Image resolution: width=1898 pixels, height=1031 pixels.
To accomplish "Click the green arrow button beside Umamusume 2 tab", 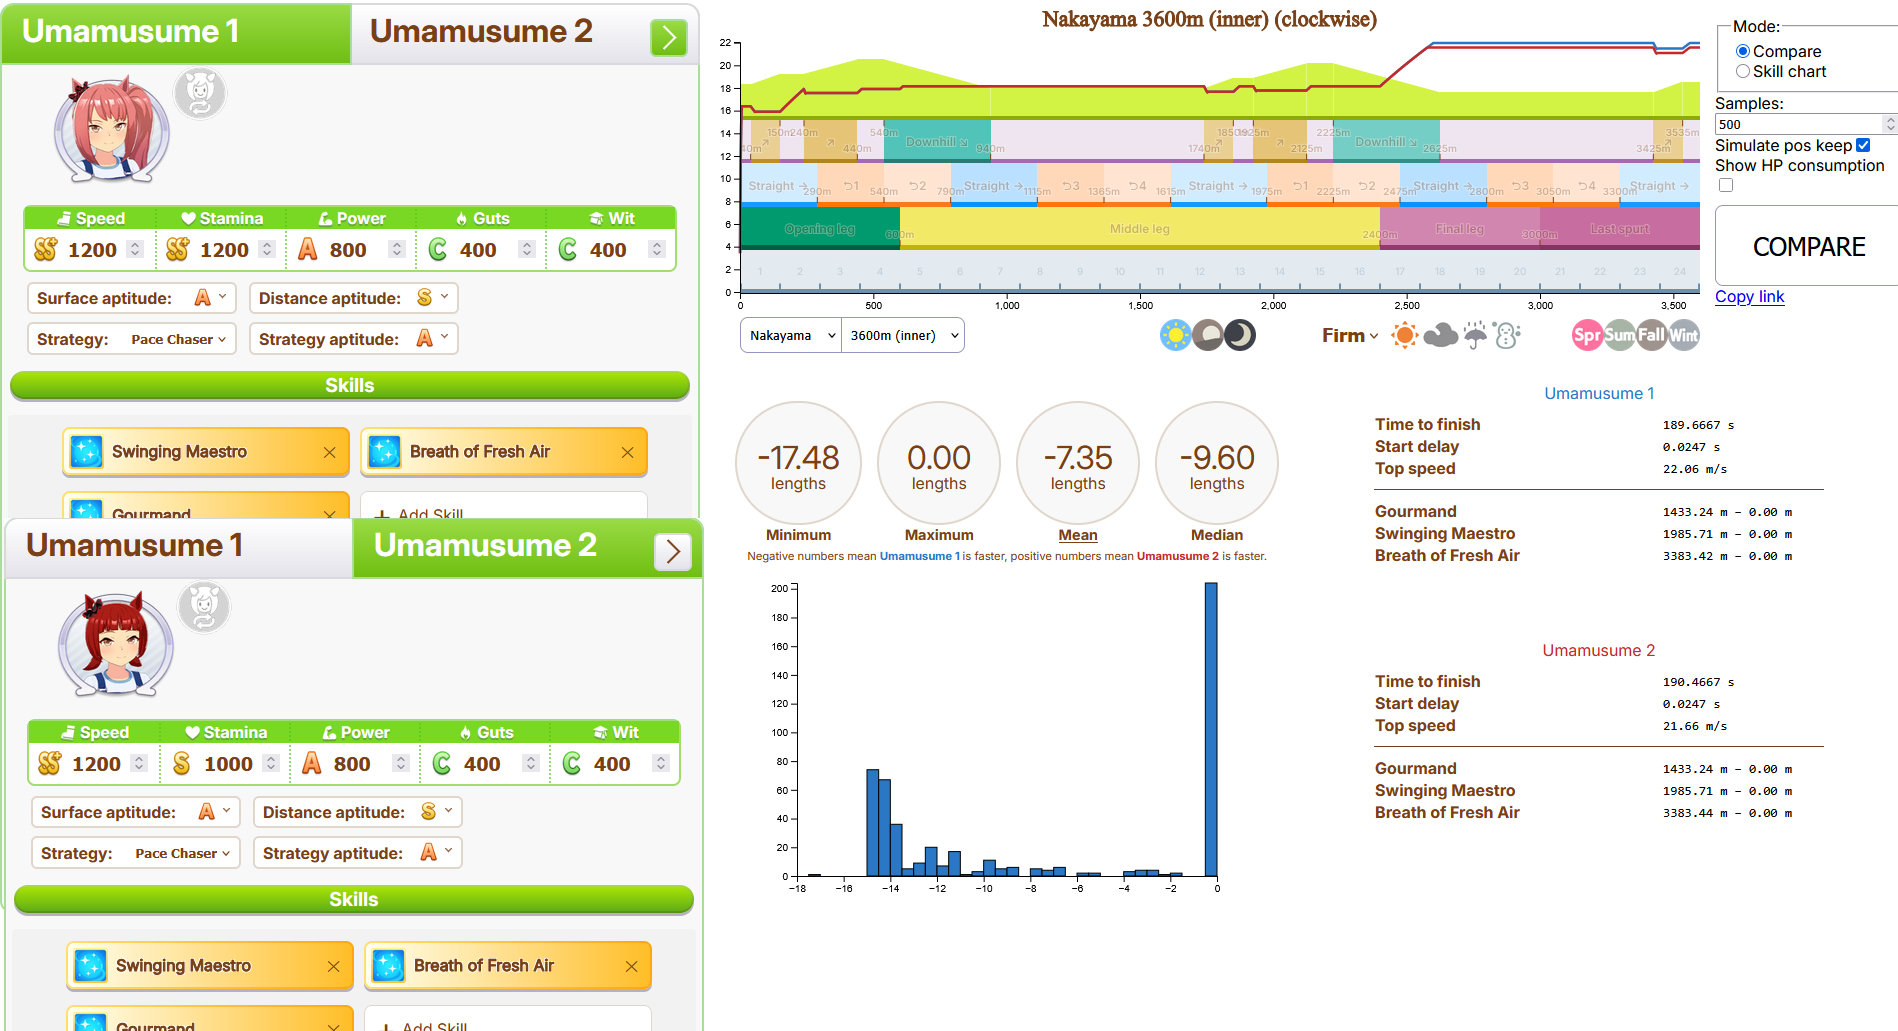I will tap(669, 38).
